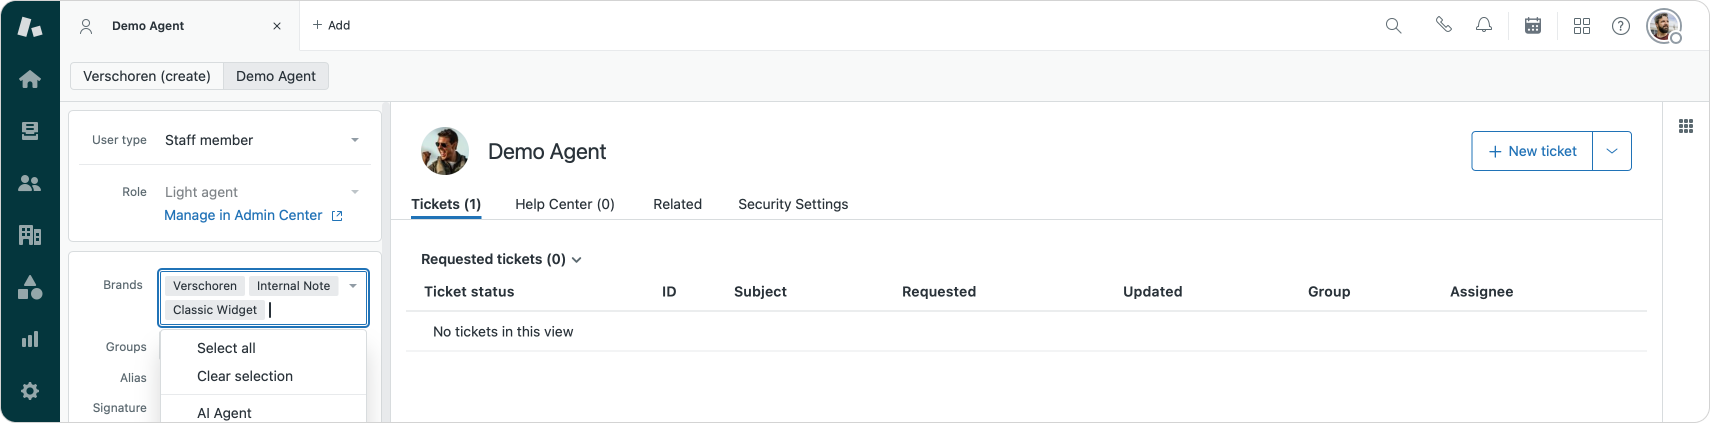The image size is (1710, 423).
Task: Click the search magnifier icon
Action: tap(1393, 26)
